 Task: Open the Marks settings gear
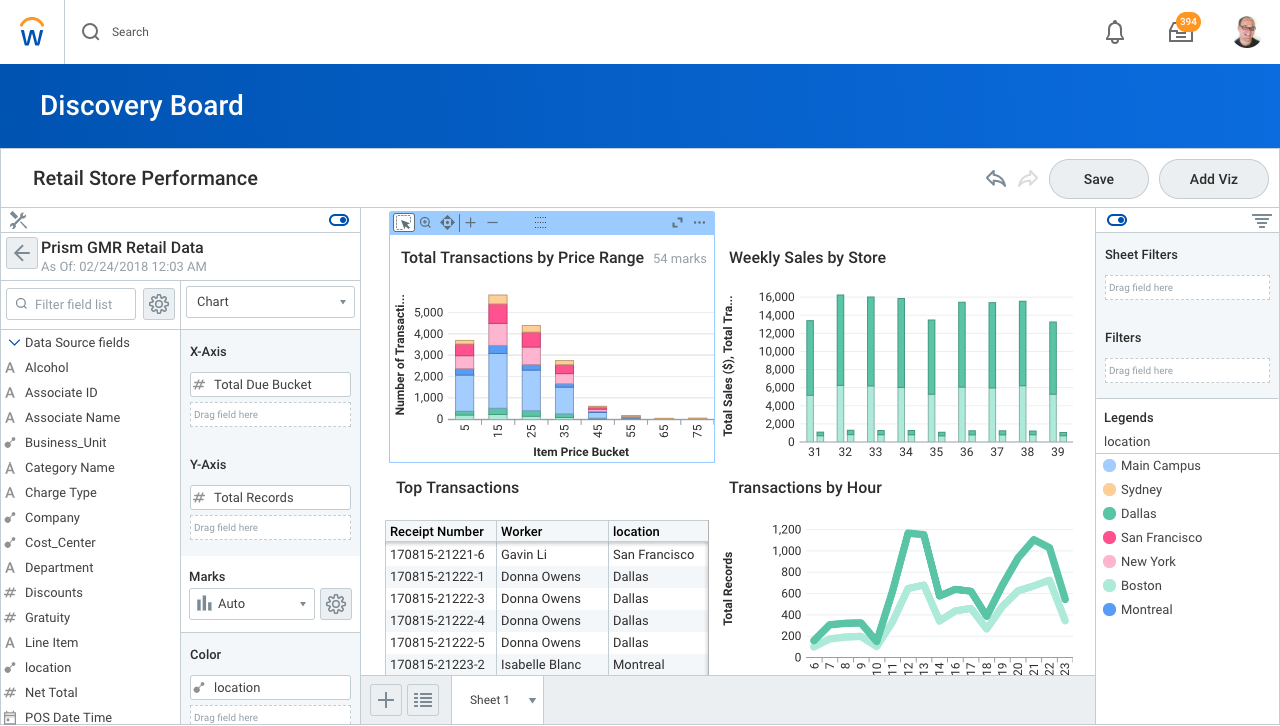pyautogui.click(x=336, y=604)
